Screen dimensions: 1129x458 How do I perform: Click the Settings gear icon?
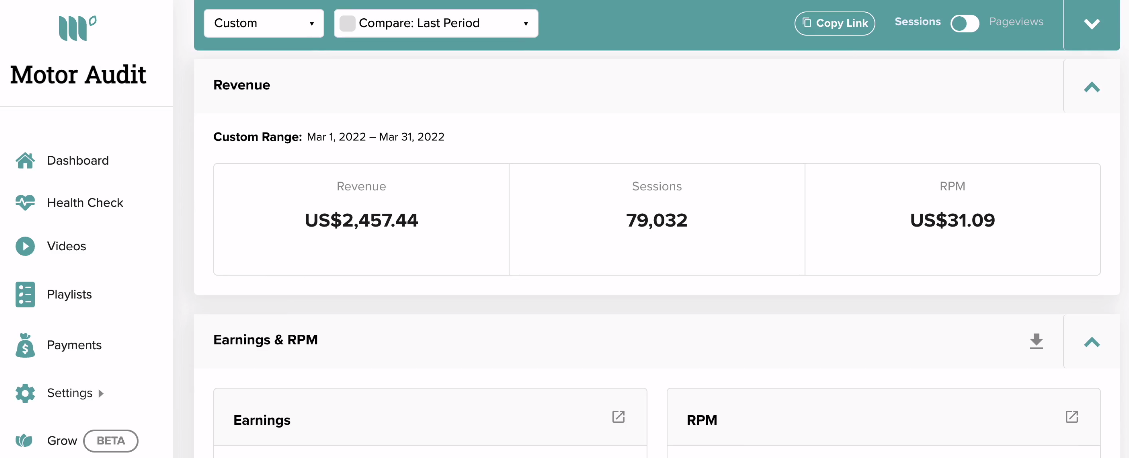[x=25, y=393]
